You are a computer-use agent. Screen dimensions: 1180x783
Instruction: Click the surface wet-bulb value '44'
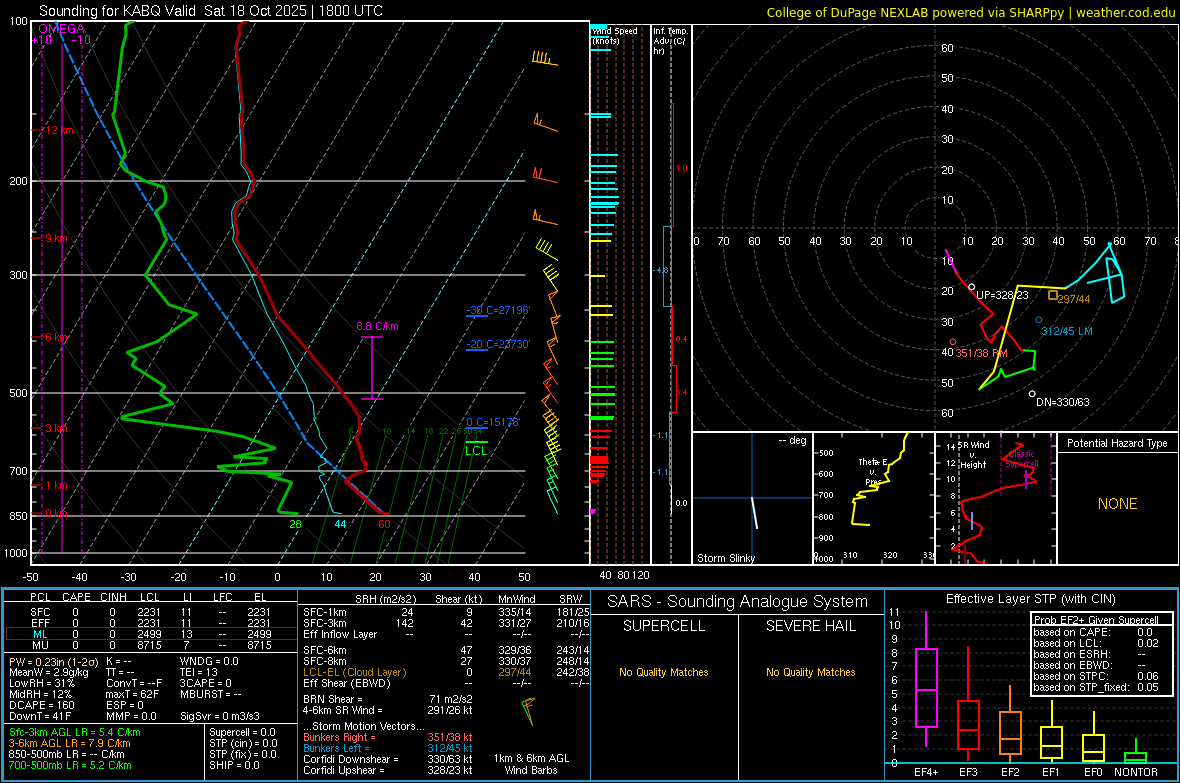(340, 525)
